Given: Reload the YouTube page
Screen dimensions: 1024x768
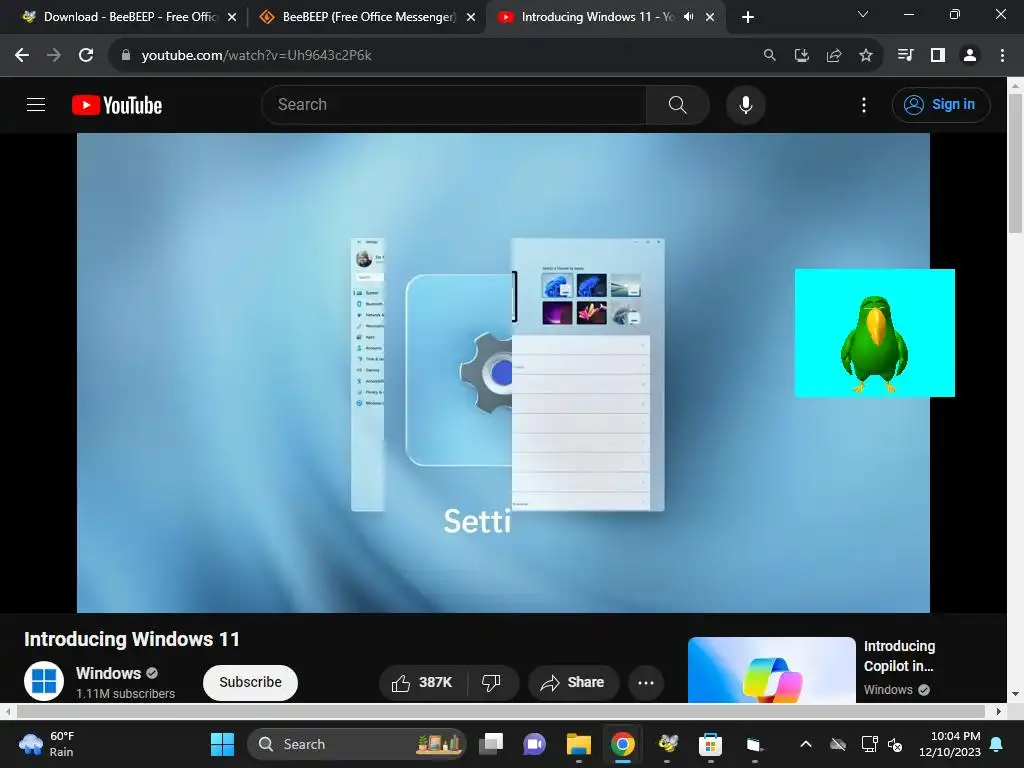Looking at the screenshot, I should (x=86, y=56).
